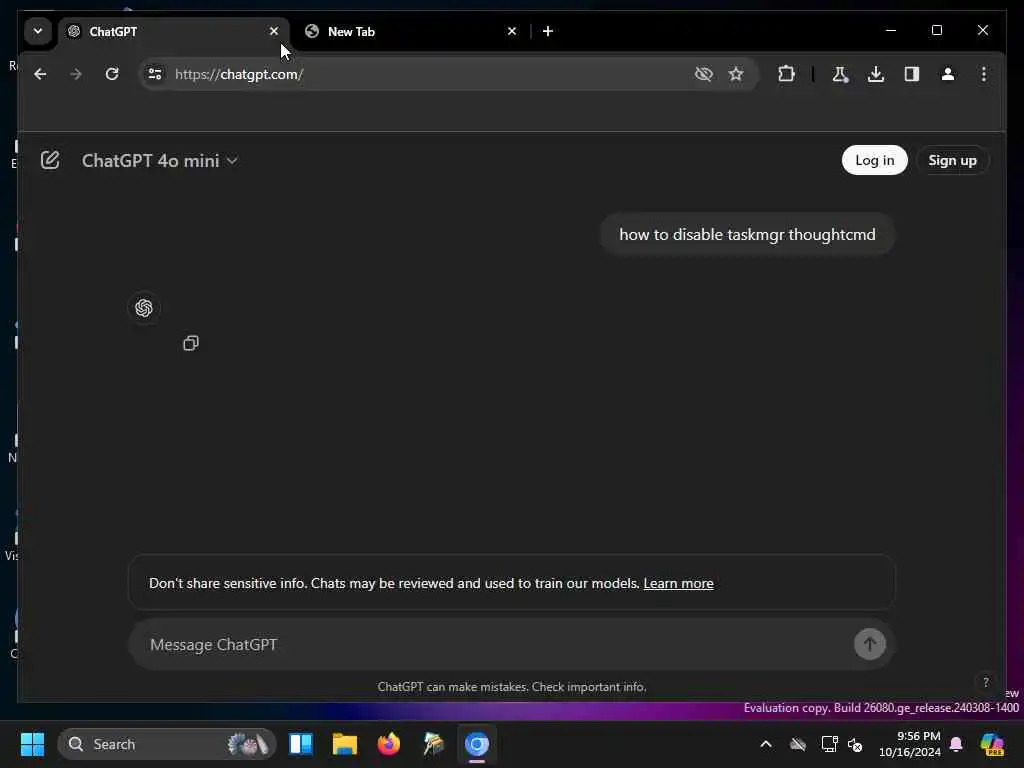Expand the tab search dropdown arrow

click(38, 31)
